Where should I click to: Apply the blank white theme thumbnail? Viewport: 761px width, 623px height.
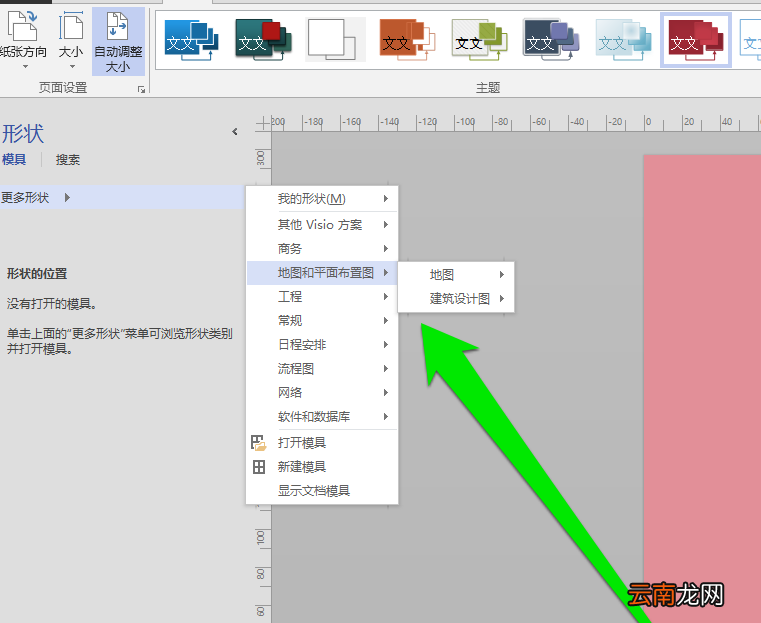coord(335,40)
